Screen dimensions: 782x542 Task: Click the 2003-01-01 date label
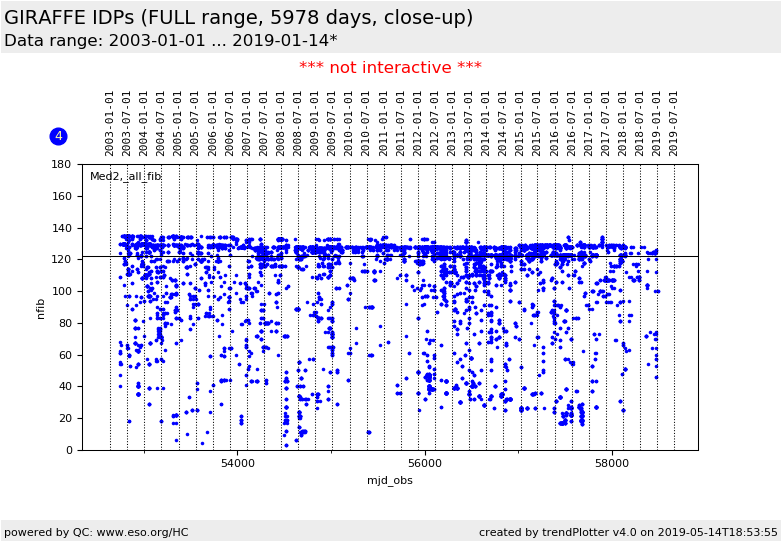pyautogui.click(x=110, y=123)
